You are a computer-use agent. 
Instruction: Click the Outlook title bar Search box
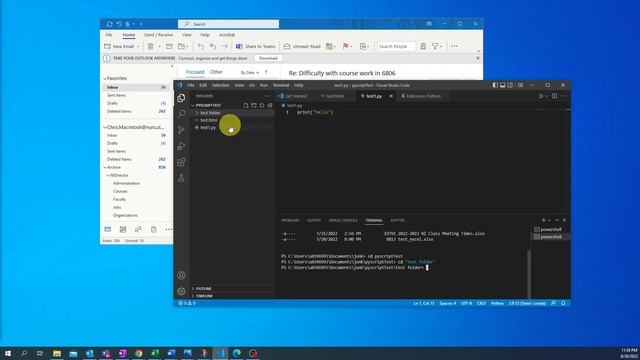(x=228, y=24)
